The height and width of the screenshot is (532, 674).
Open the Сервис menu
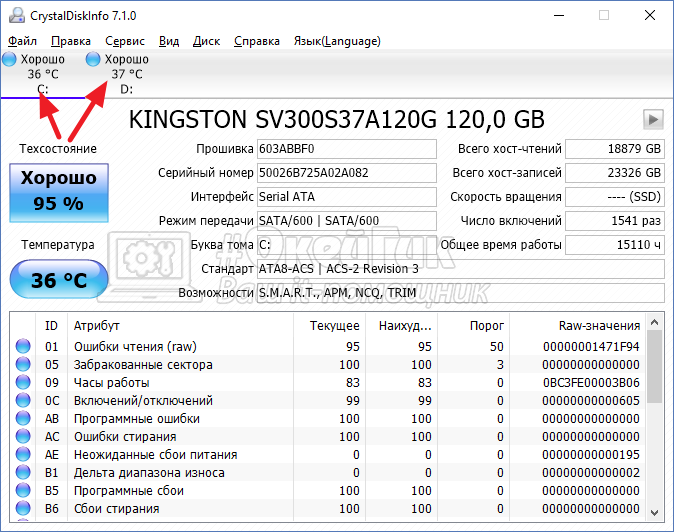(125, 41)
